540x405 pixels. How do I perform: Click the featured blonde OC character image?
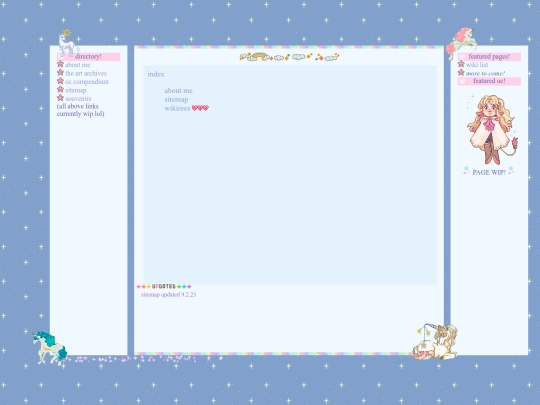492,129
